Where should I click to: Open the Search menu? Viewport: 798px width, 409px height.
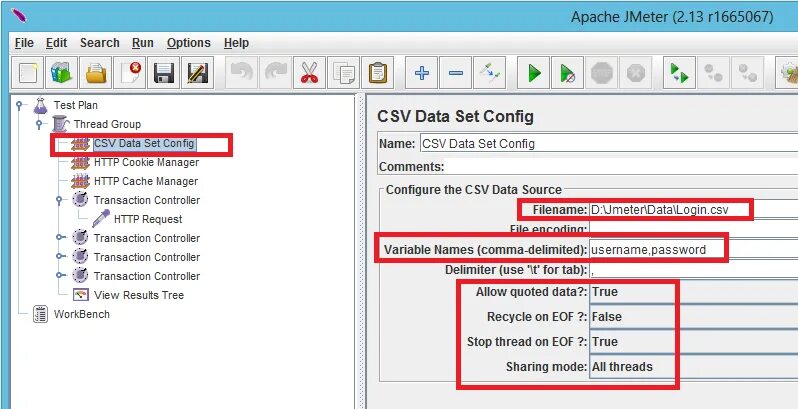tap(100, 43)
